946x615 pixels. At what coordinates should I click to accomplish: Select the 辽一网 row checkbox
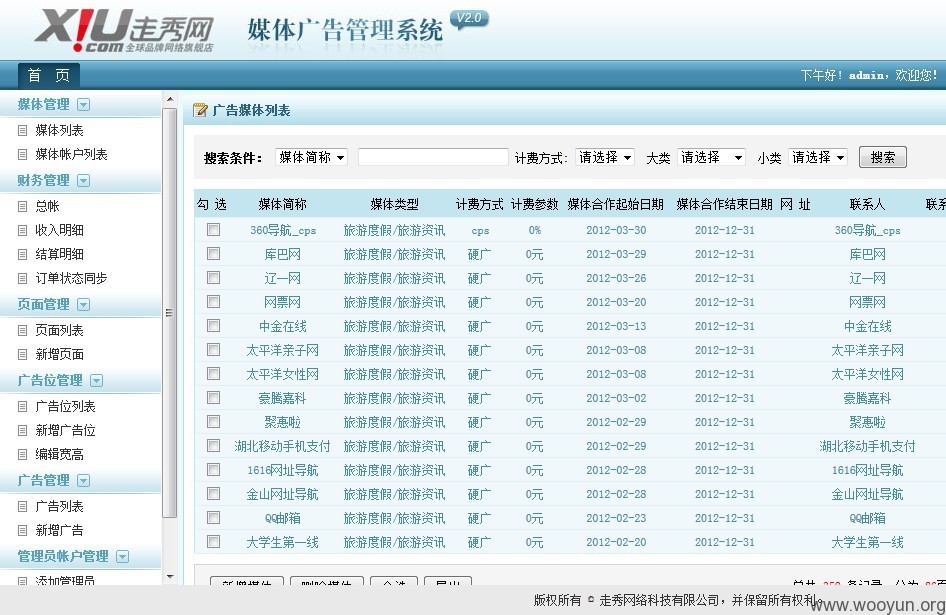point(213,278)
